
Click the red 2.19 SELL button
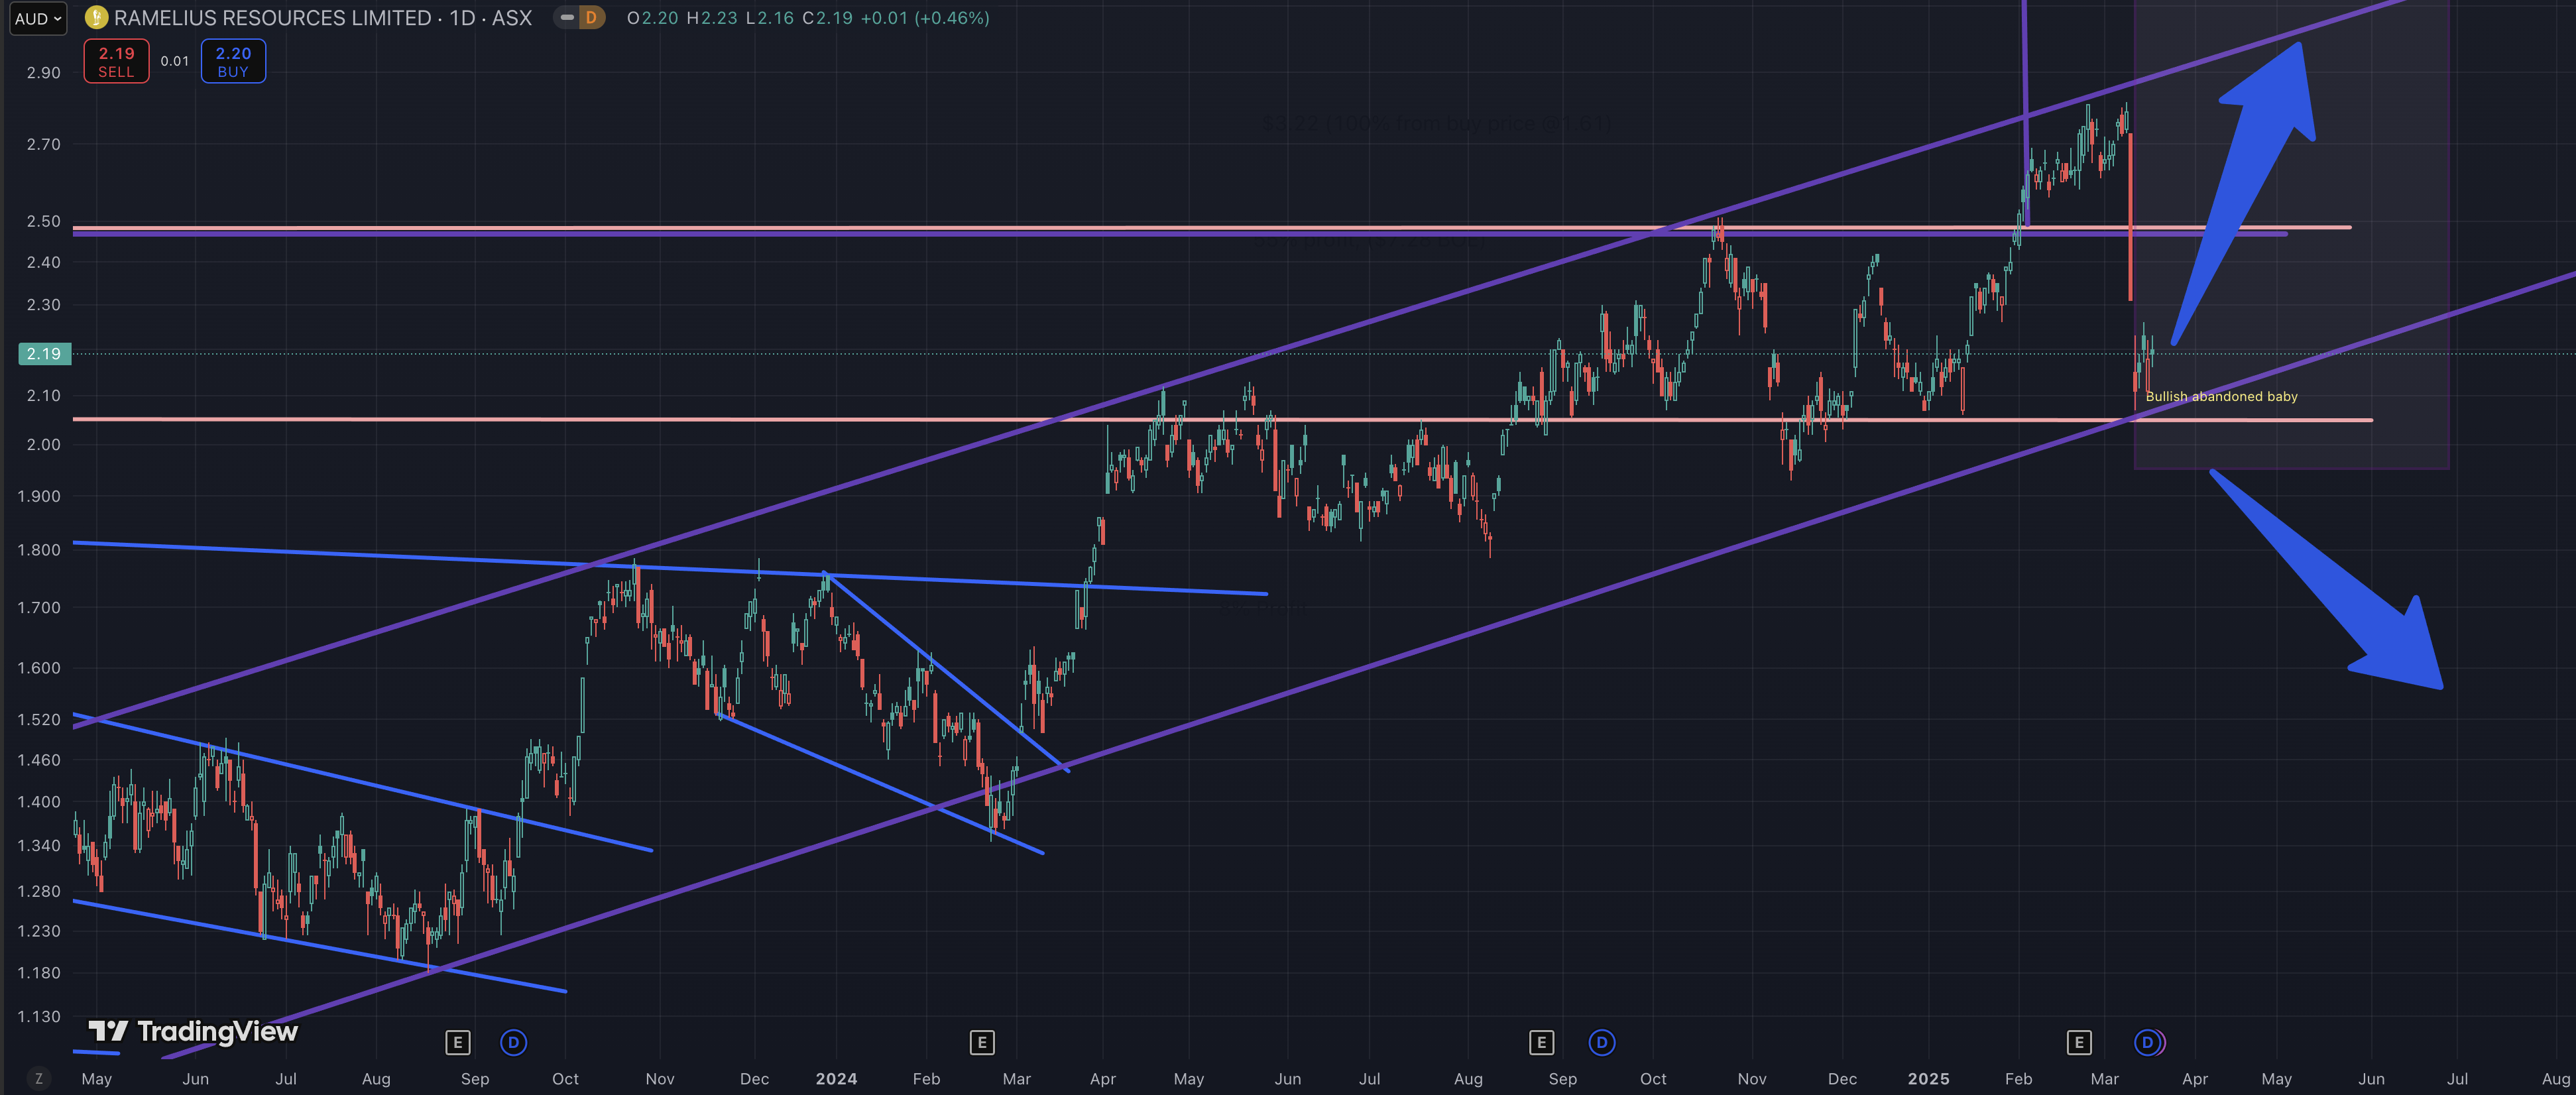[x=116, y=61]
